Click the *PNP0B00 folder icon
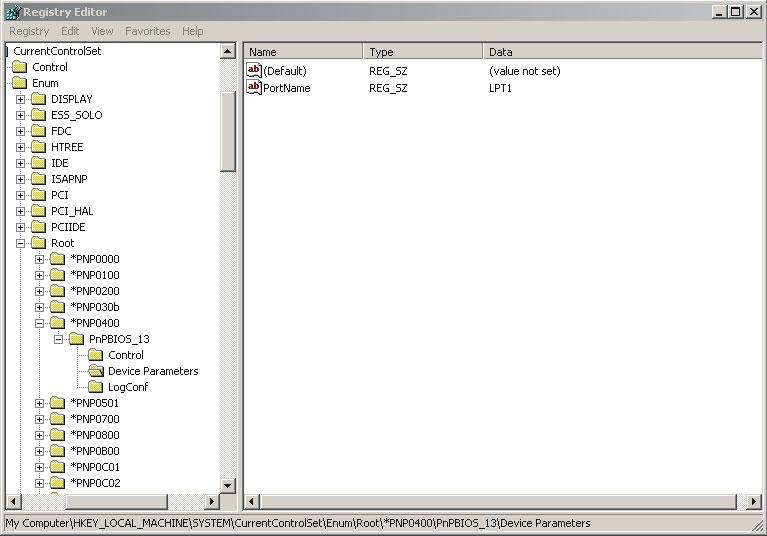Viewport: 767px width, 536px height. tap(58, 451)
